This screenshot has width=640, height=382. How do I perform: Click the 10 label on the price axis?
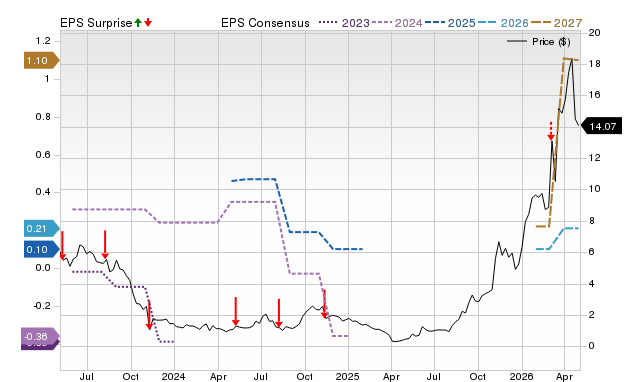coord(594,189)
